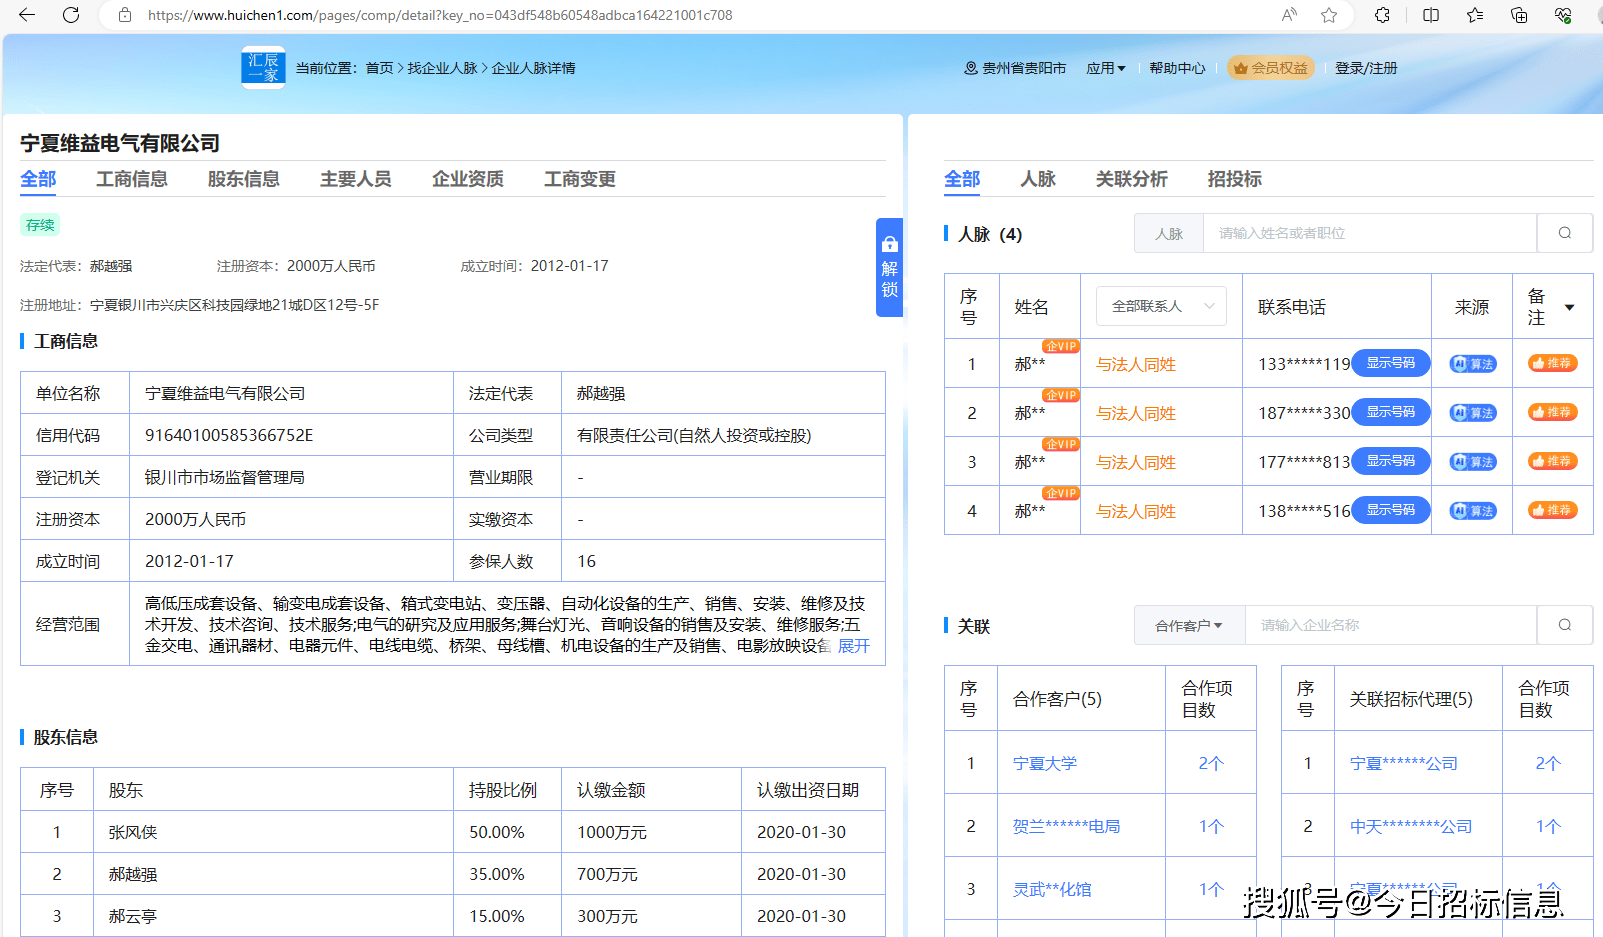The width and height of the screenshot is (1603, 937).
Task: Click 推荐 thumbs-up badge in row 2
Action: [x=1553, y=412]
